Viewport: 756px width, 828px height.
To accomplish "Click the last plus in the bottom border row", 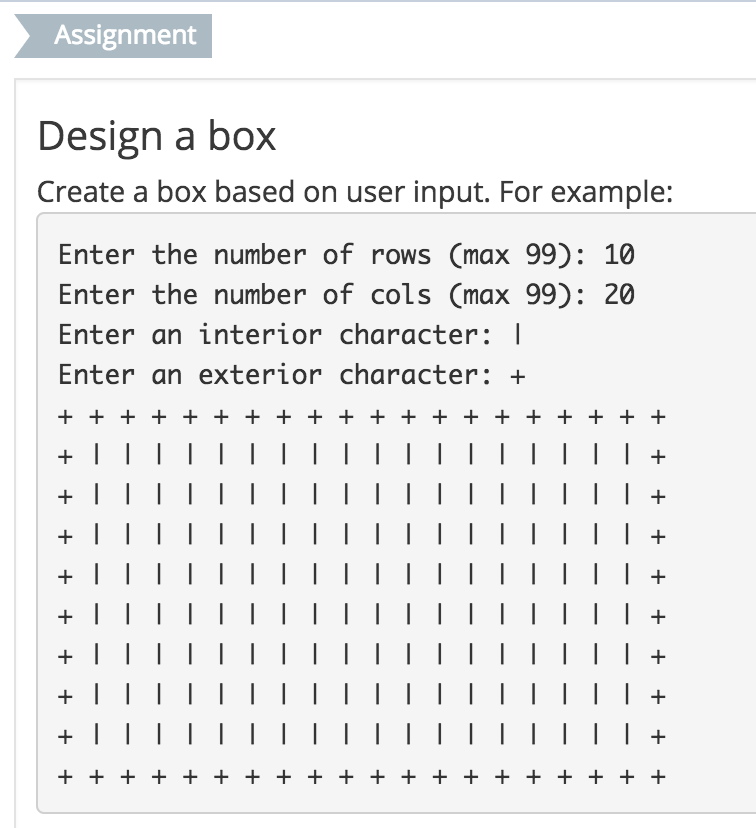I will click(658, 777).
